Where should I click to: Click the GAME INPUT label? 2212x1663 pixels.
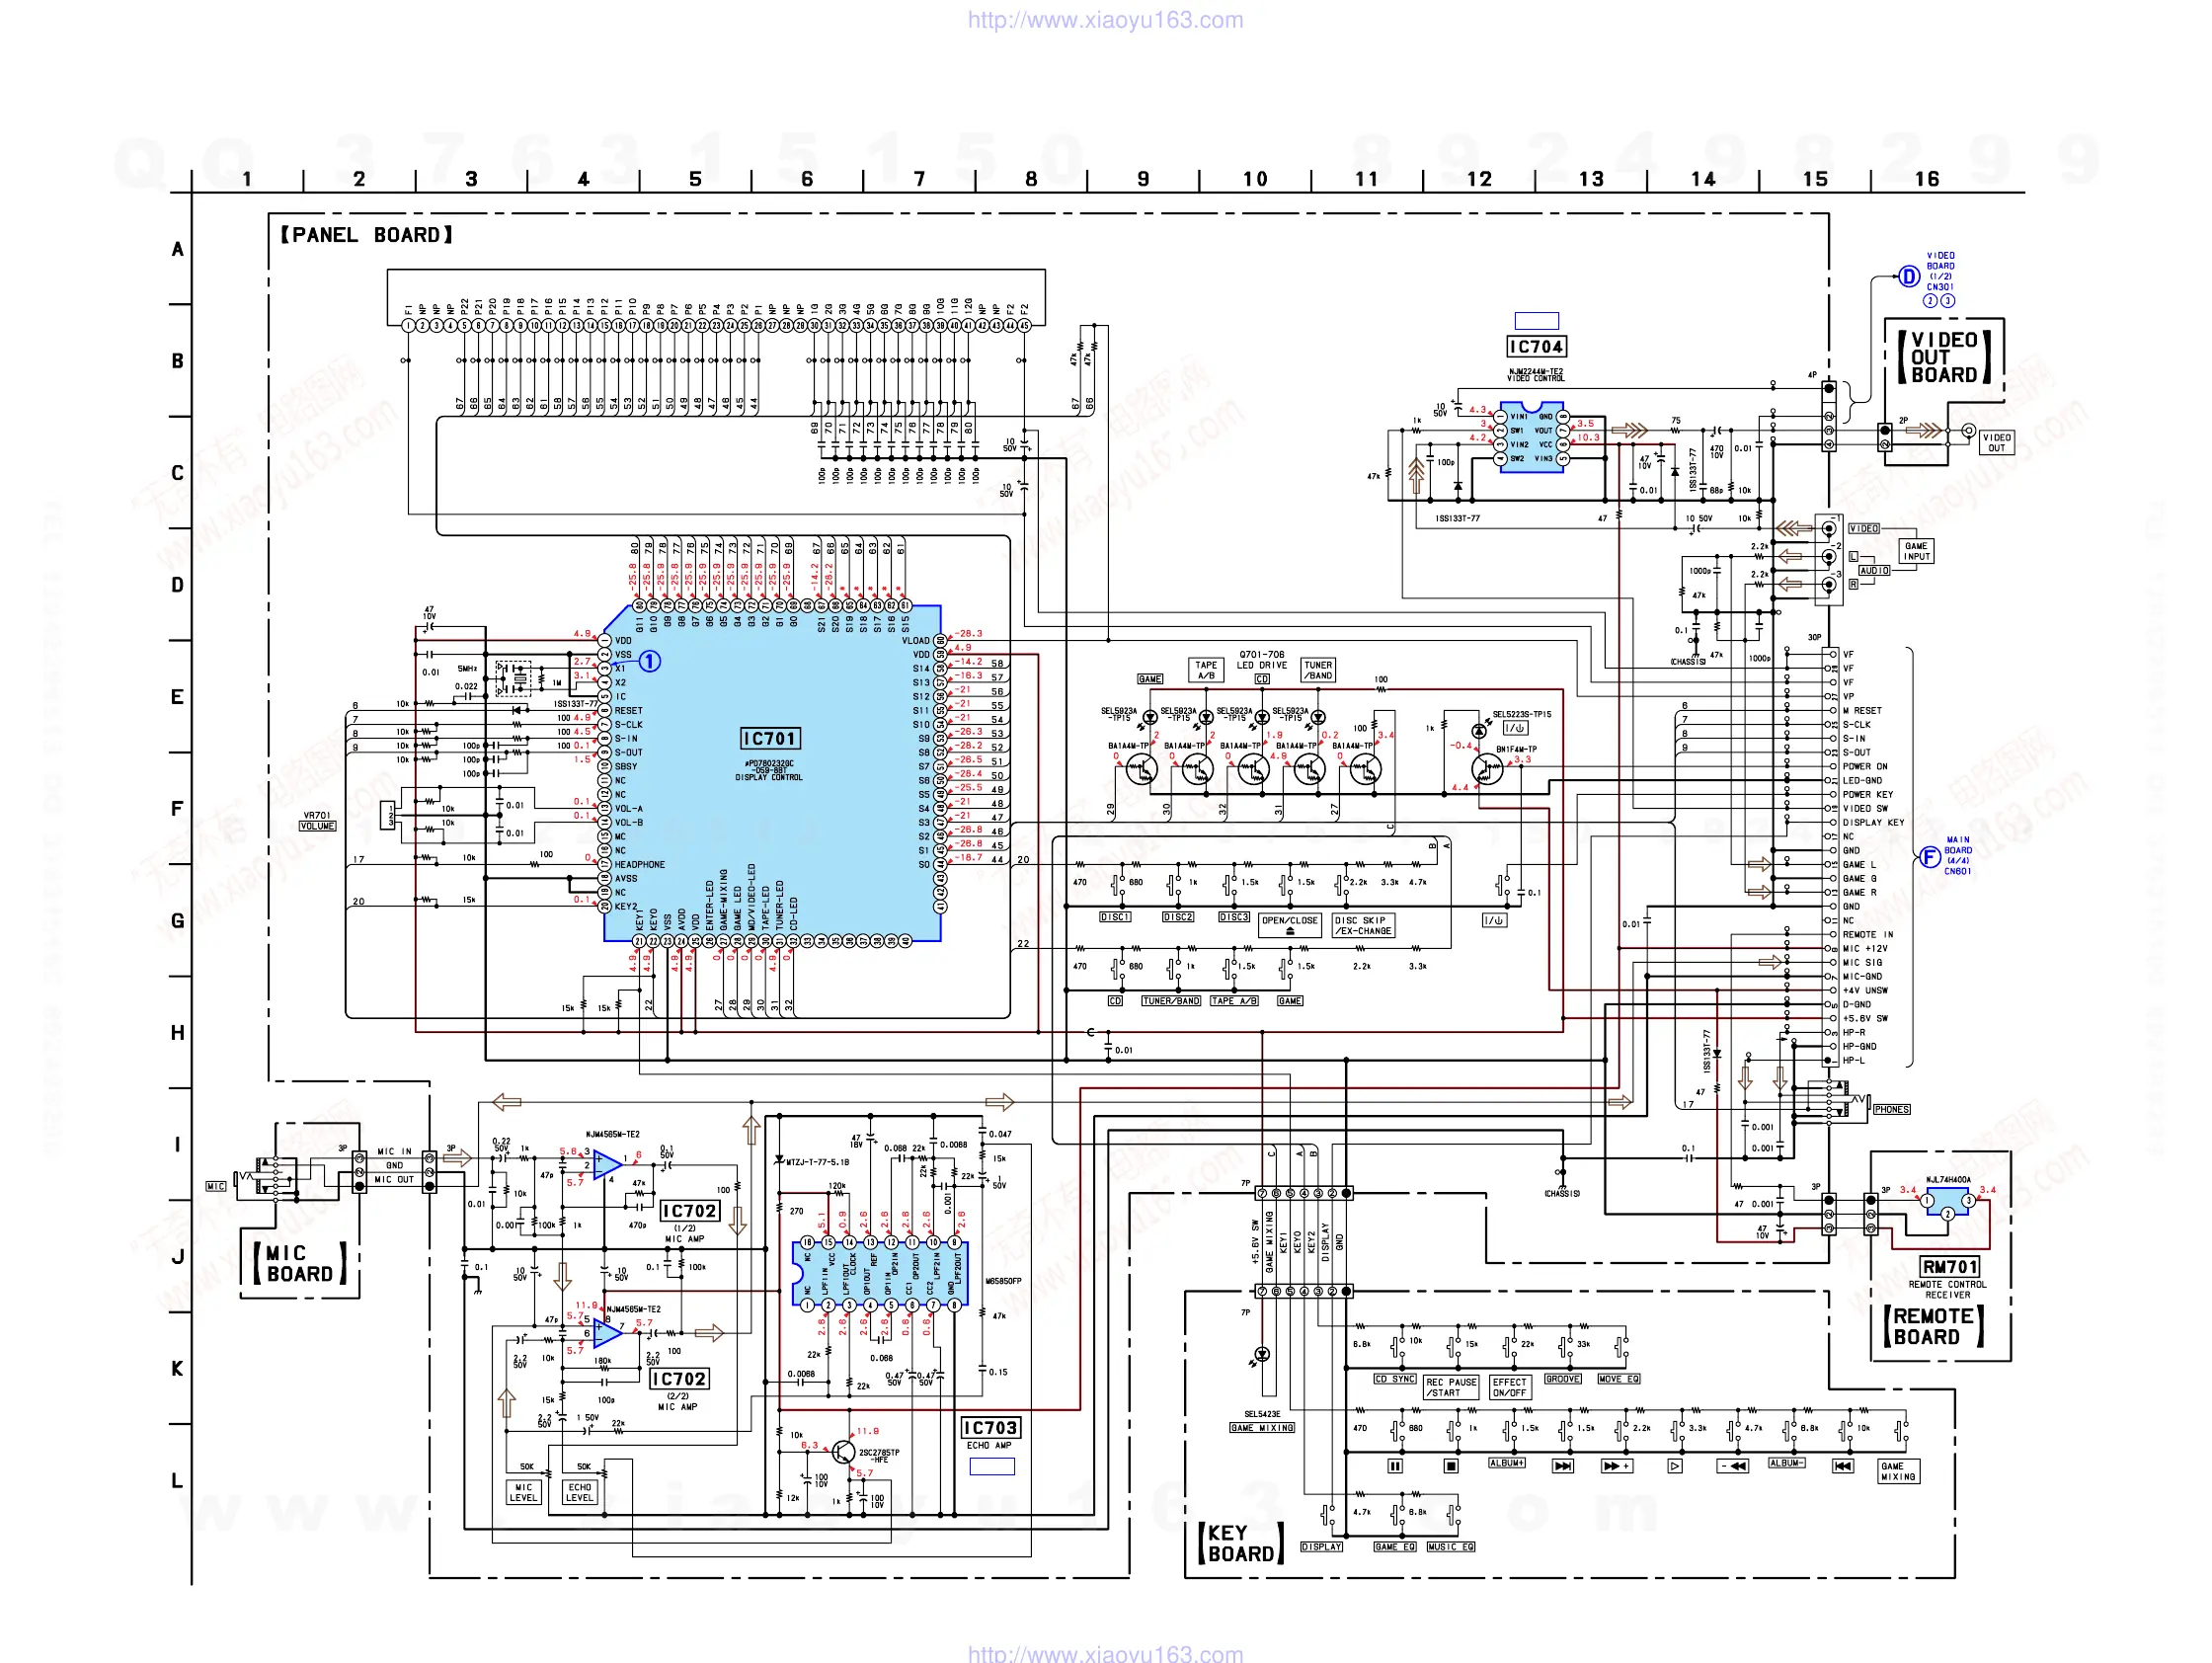(x=1916, y=551)
